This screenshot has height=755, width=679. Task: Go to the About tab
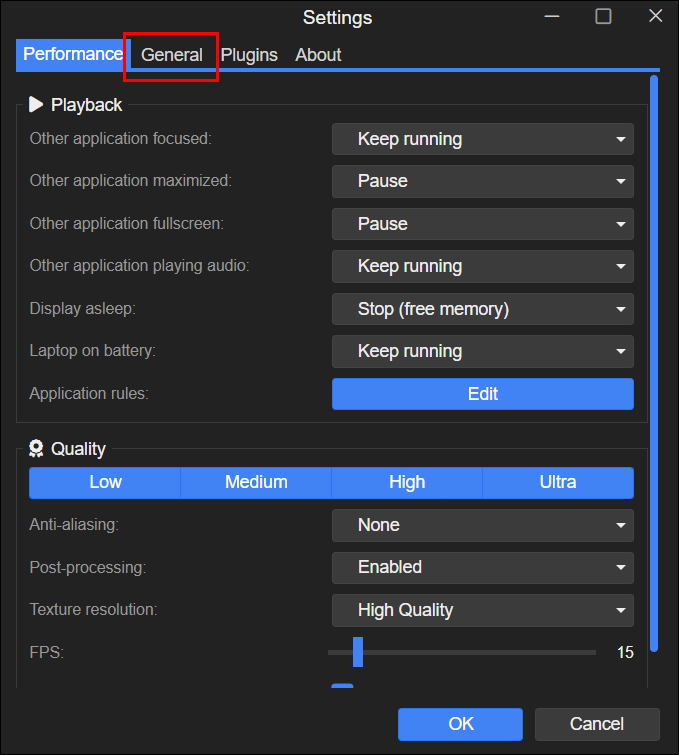[318, 55]
